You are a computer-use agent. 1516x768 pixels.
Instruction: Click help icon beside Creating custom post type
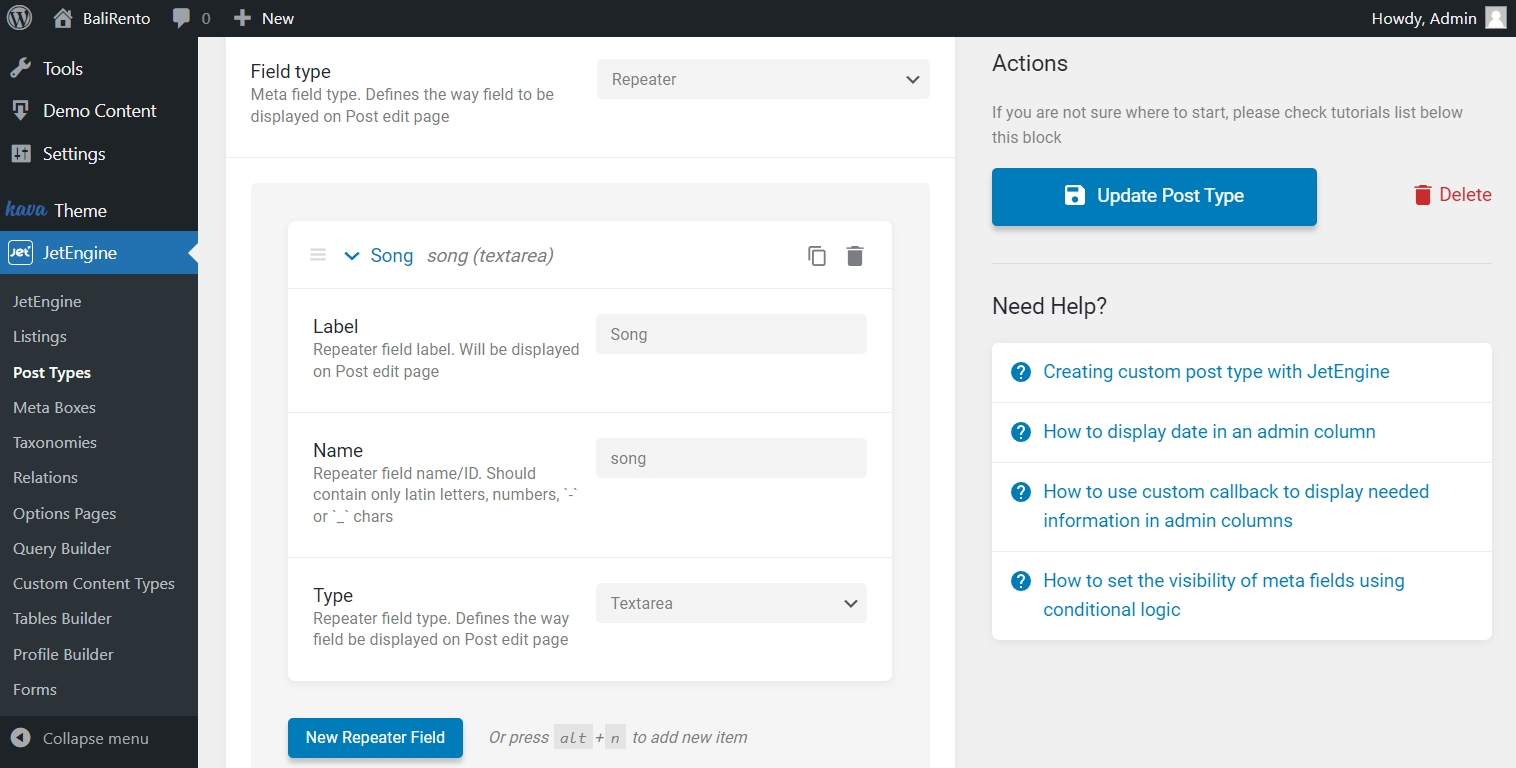(1021, 372)
